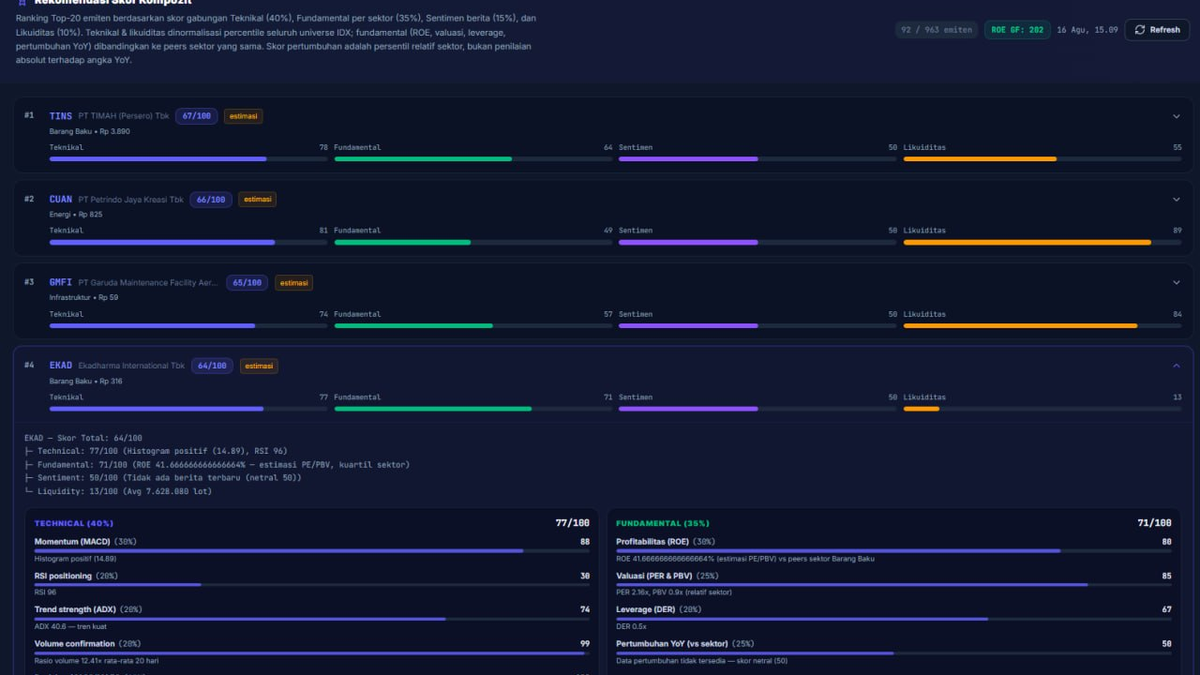This screenshot has height=675, width=1200.
Task: Click the '71/100' fundamental panel score
Action: tap(1154, 523)
